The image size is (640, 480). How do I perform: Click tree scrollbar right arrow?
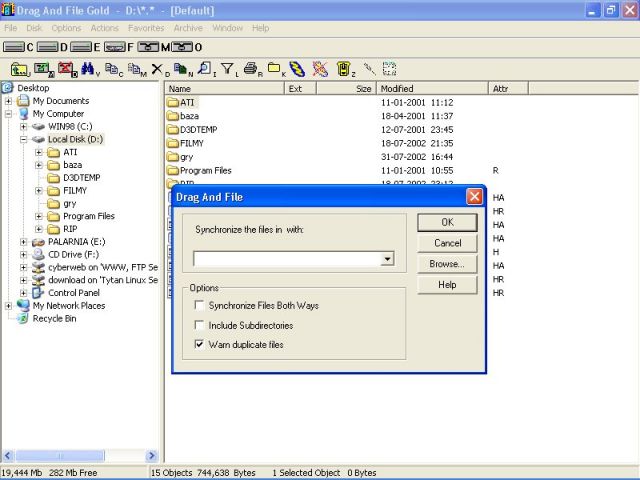pos(152,456)
